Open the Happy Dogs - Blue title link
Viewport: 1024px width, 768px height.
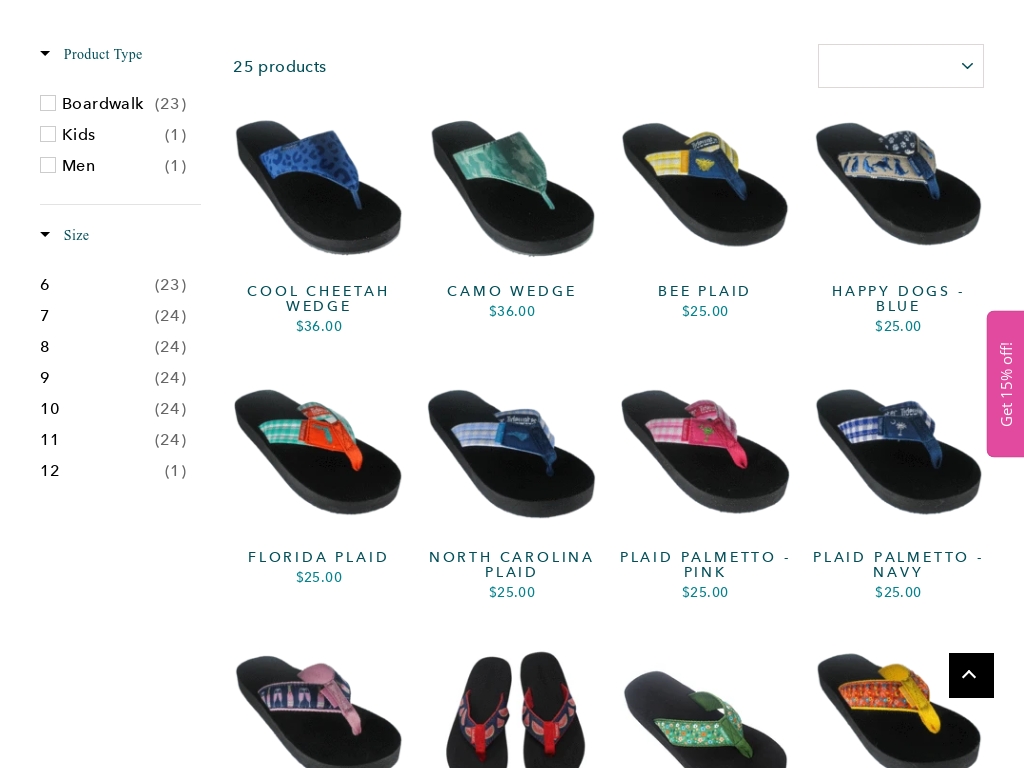coord(898,298)
